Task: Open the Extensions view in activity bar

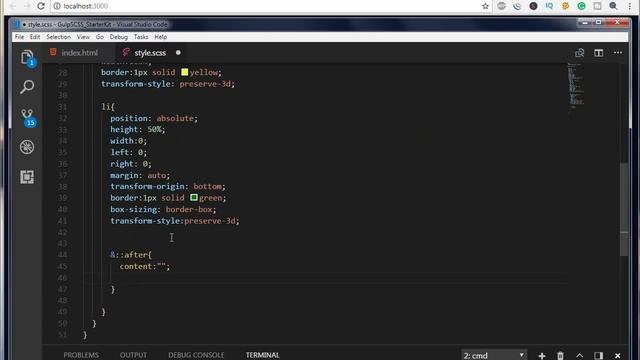Action: (x=27, y=177)
